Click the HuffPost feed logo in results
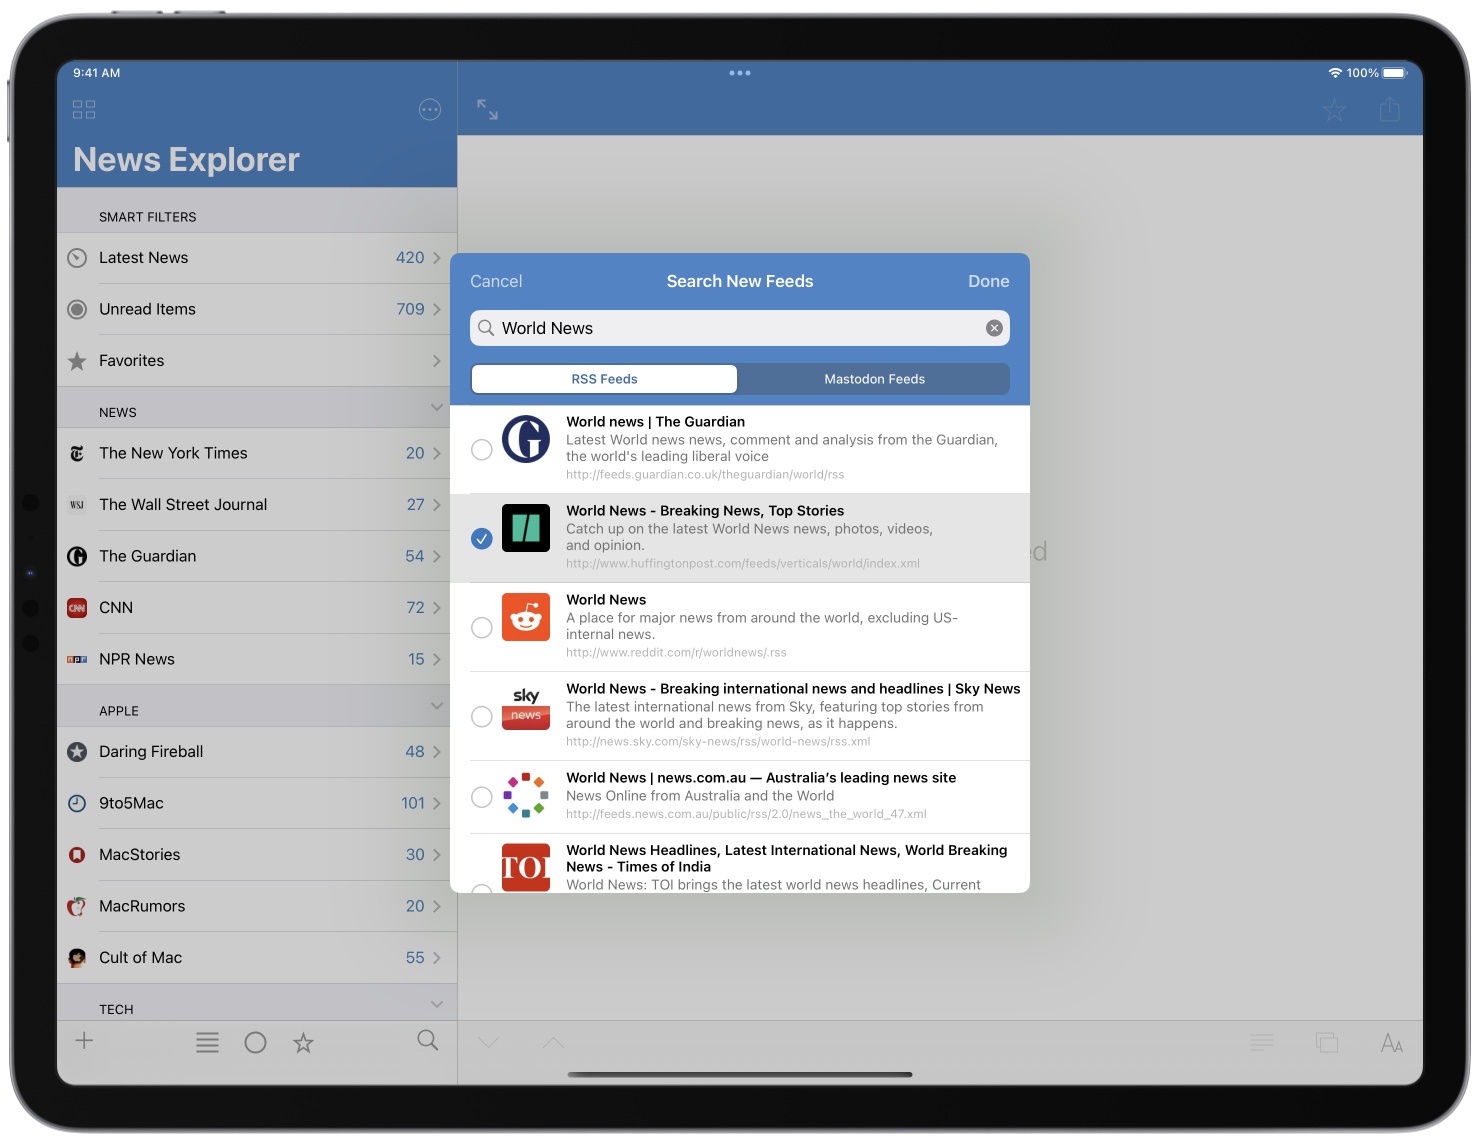1480x1146 pixels. point(526,528)
